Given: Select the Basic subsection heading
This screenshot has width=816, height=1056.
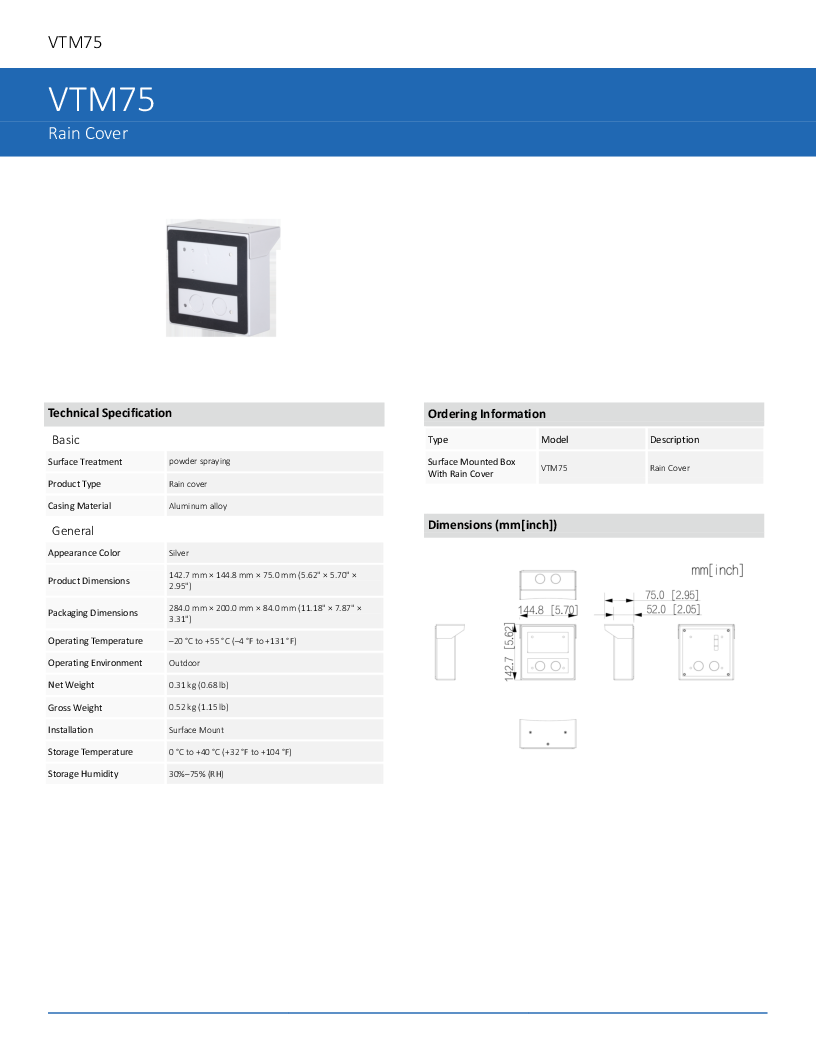Looking at the screenshot, I should point(66,440).
